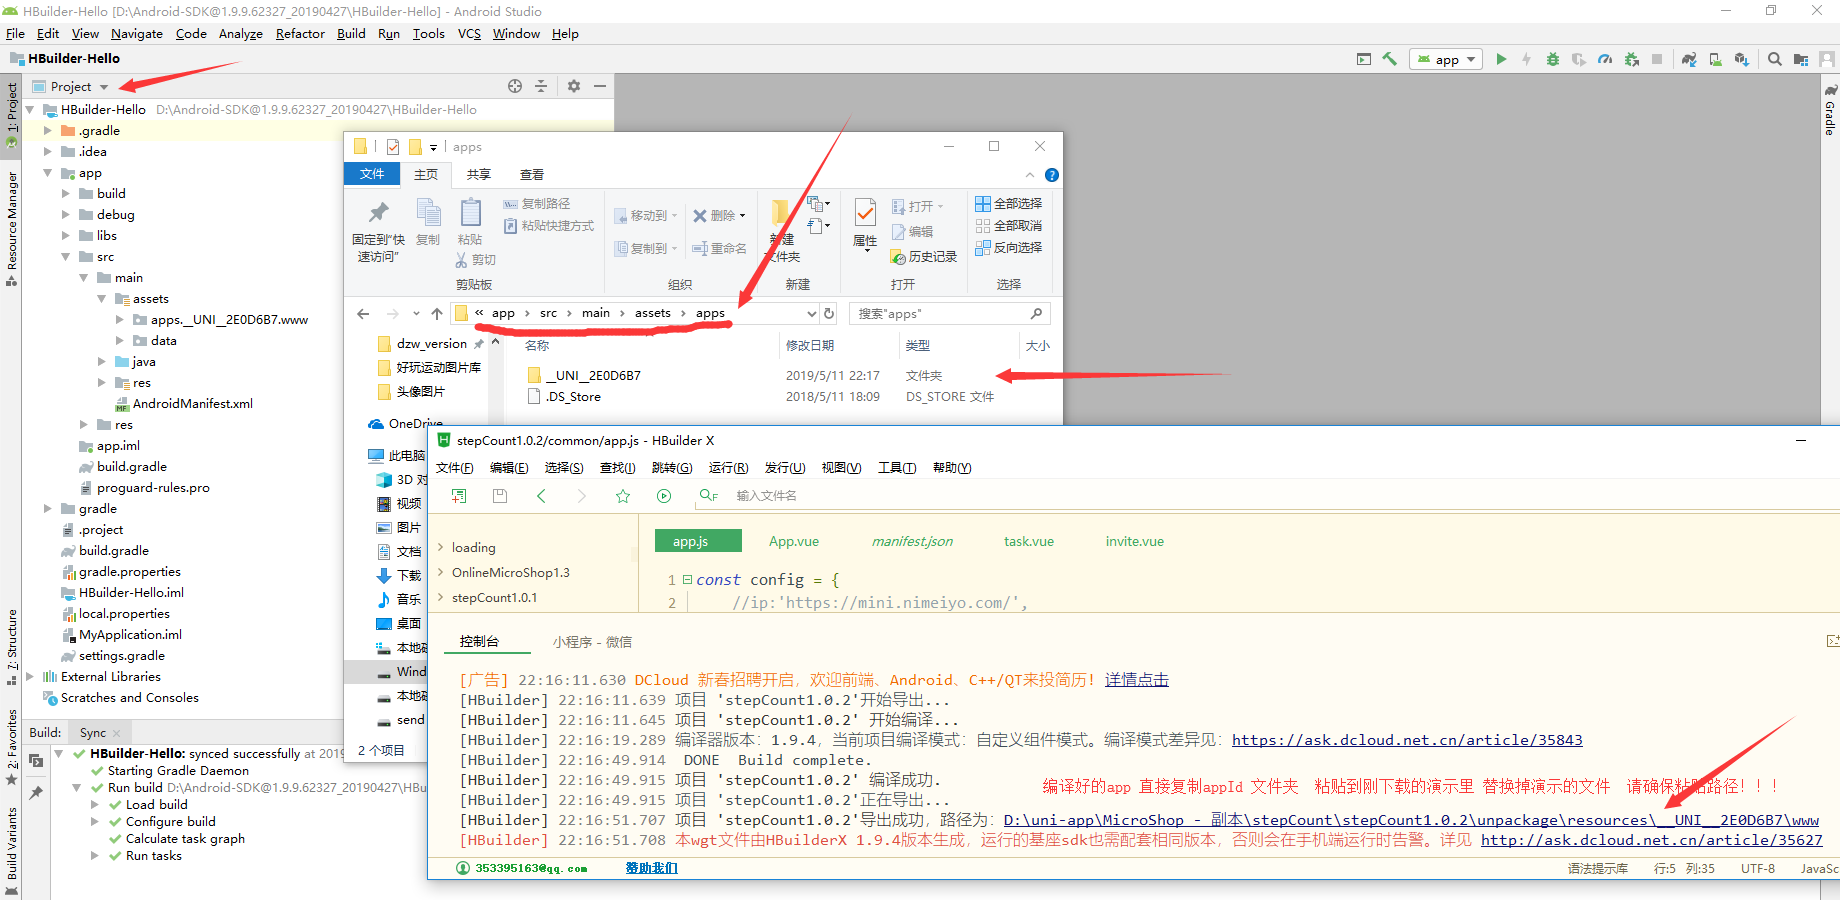Viewport: 1840px width, 900px height.
Task: Expand the libs folder node
Action: 66,235
